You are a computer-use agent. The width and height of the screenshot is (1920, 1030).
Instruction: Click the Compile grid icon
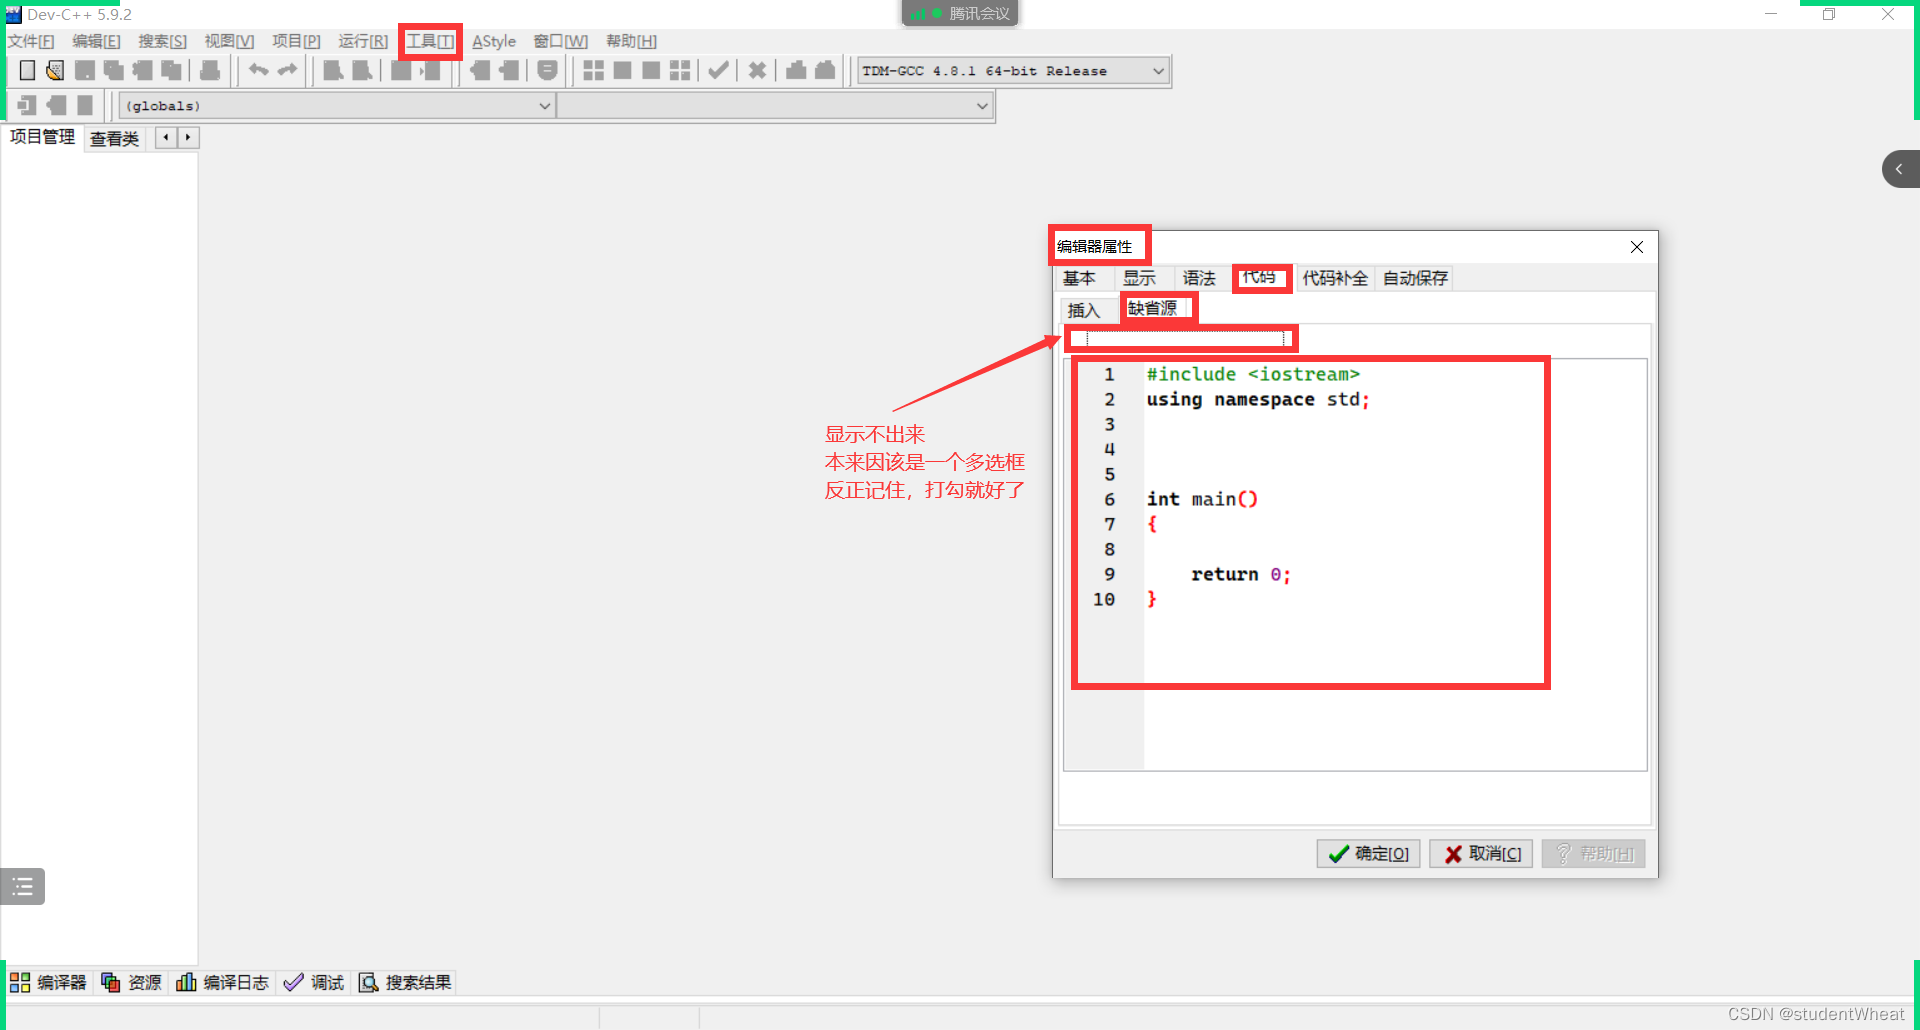click(593, 70)
